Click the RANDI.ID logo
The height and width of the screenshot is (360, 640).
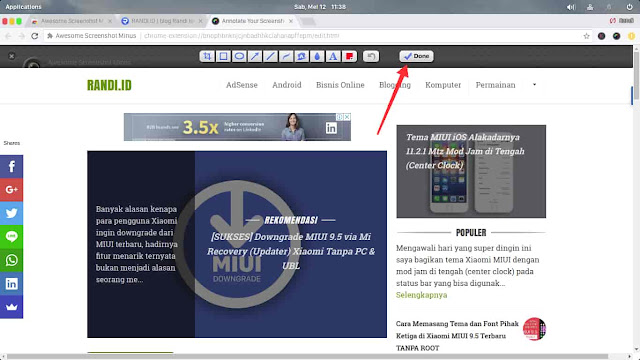109,85
